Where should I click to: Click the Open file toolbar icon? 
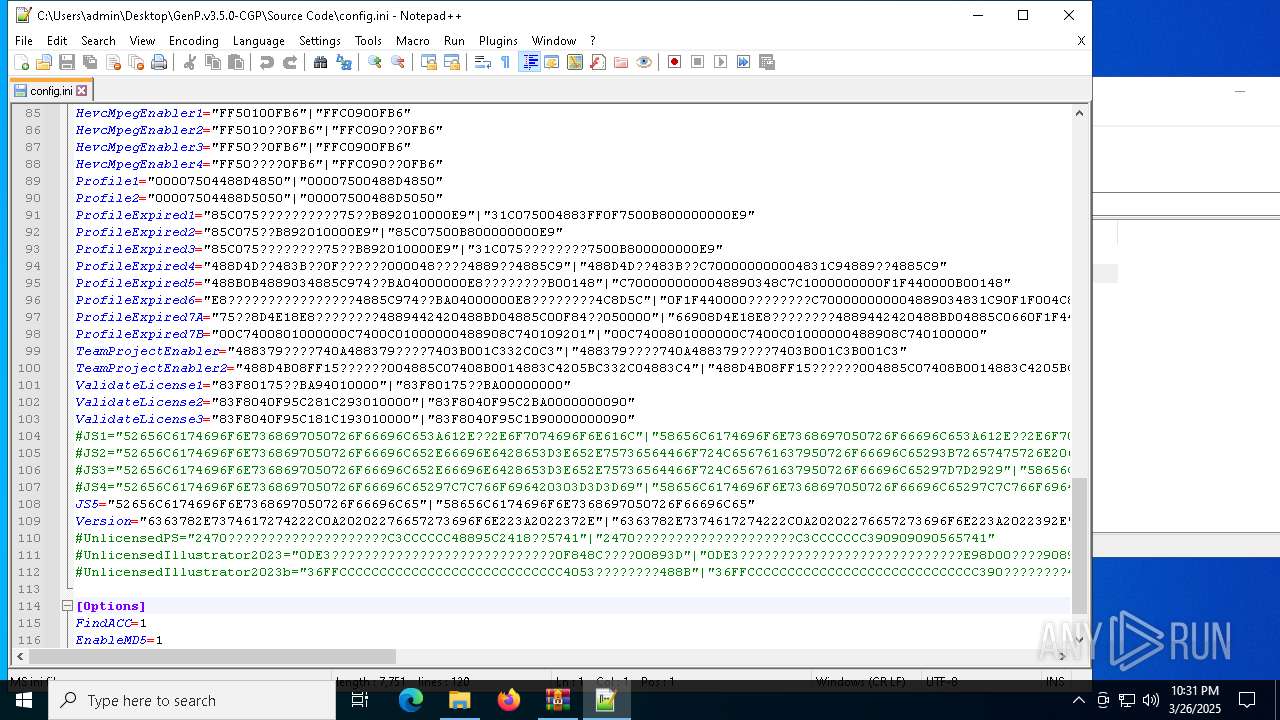(x=44, y=62)
